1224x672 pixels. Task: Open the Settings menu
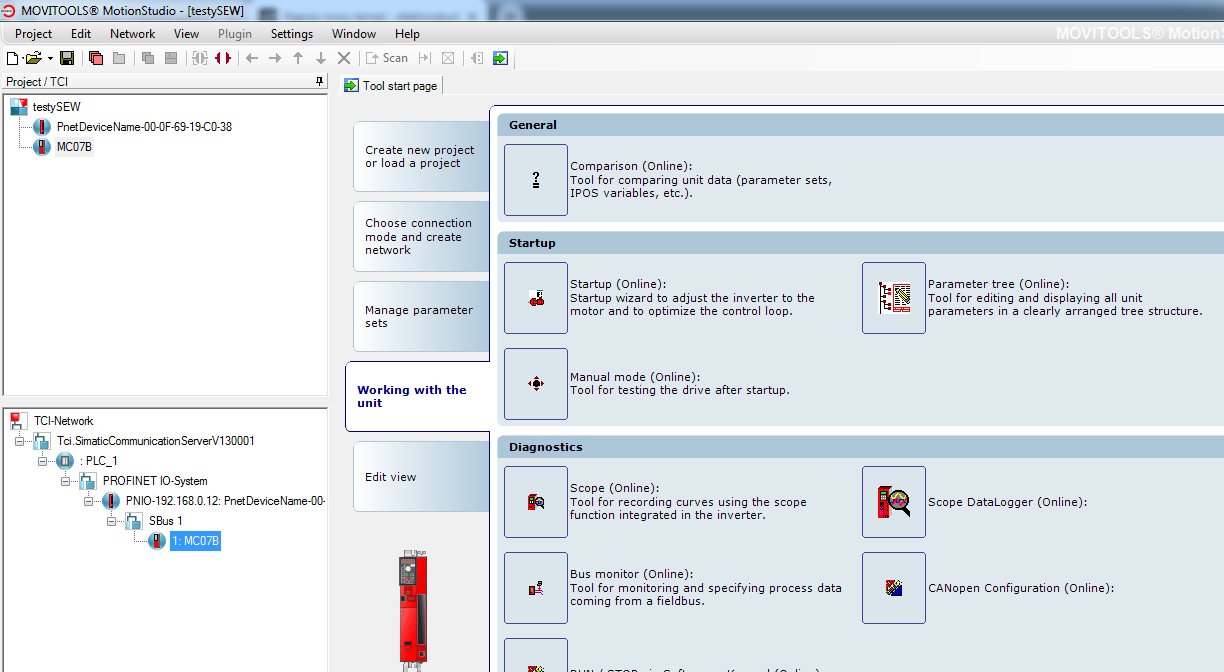click(x=292, y=34)
